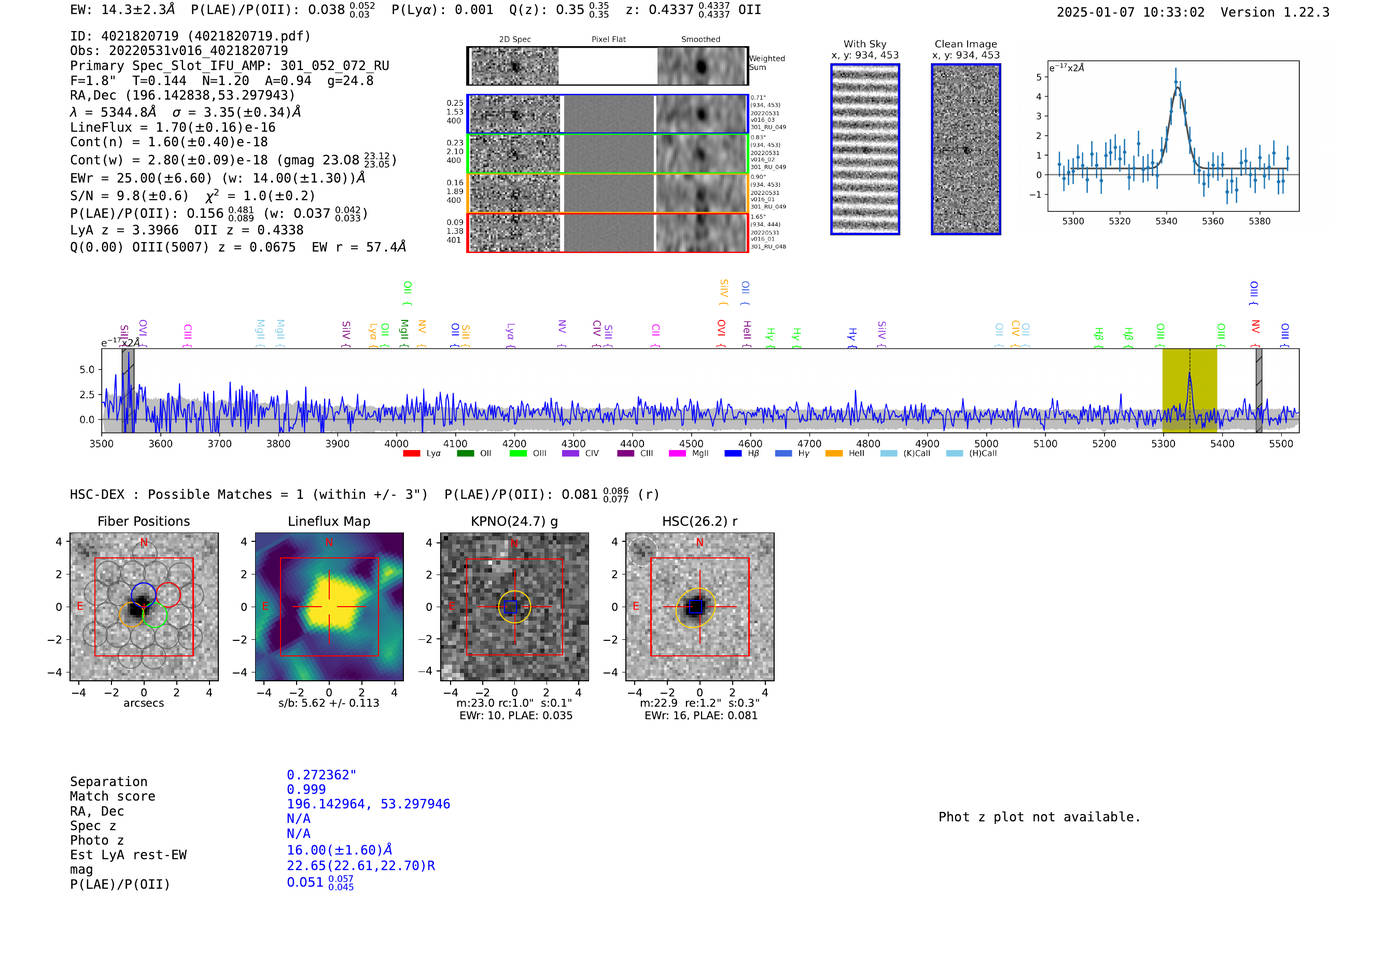The width and height of the screenshot is (1400, 953).
Task: Click the Obs: 20220531v016_4021820719 line
Action: (x=179, y=51)
